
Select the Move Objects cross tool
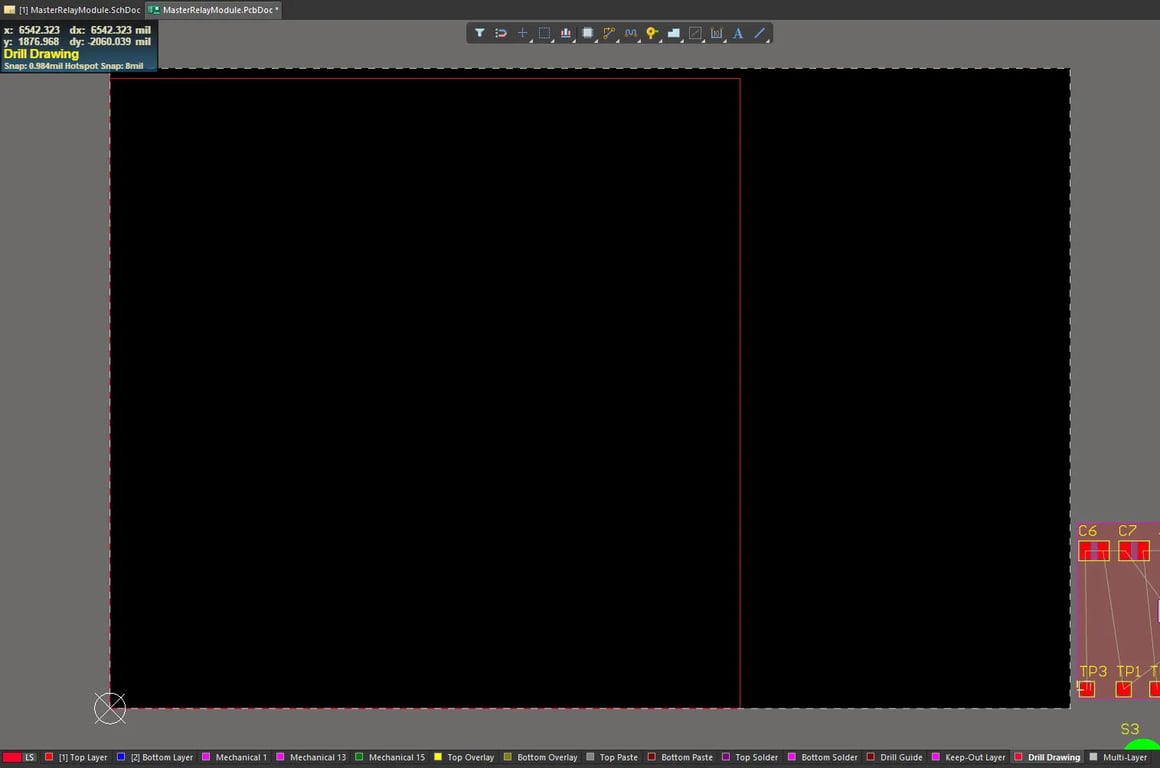pos(522,33)
